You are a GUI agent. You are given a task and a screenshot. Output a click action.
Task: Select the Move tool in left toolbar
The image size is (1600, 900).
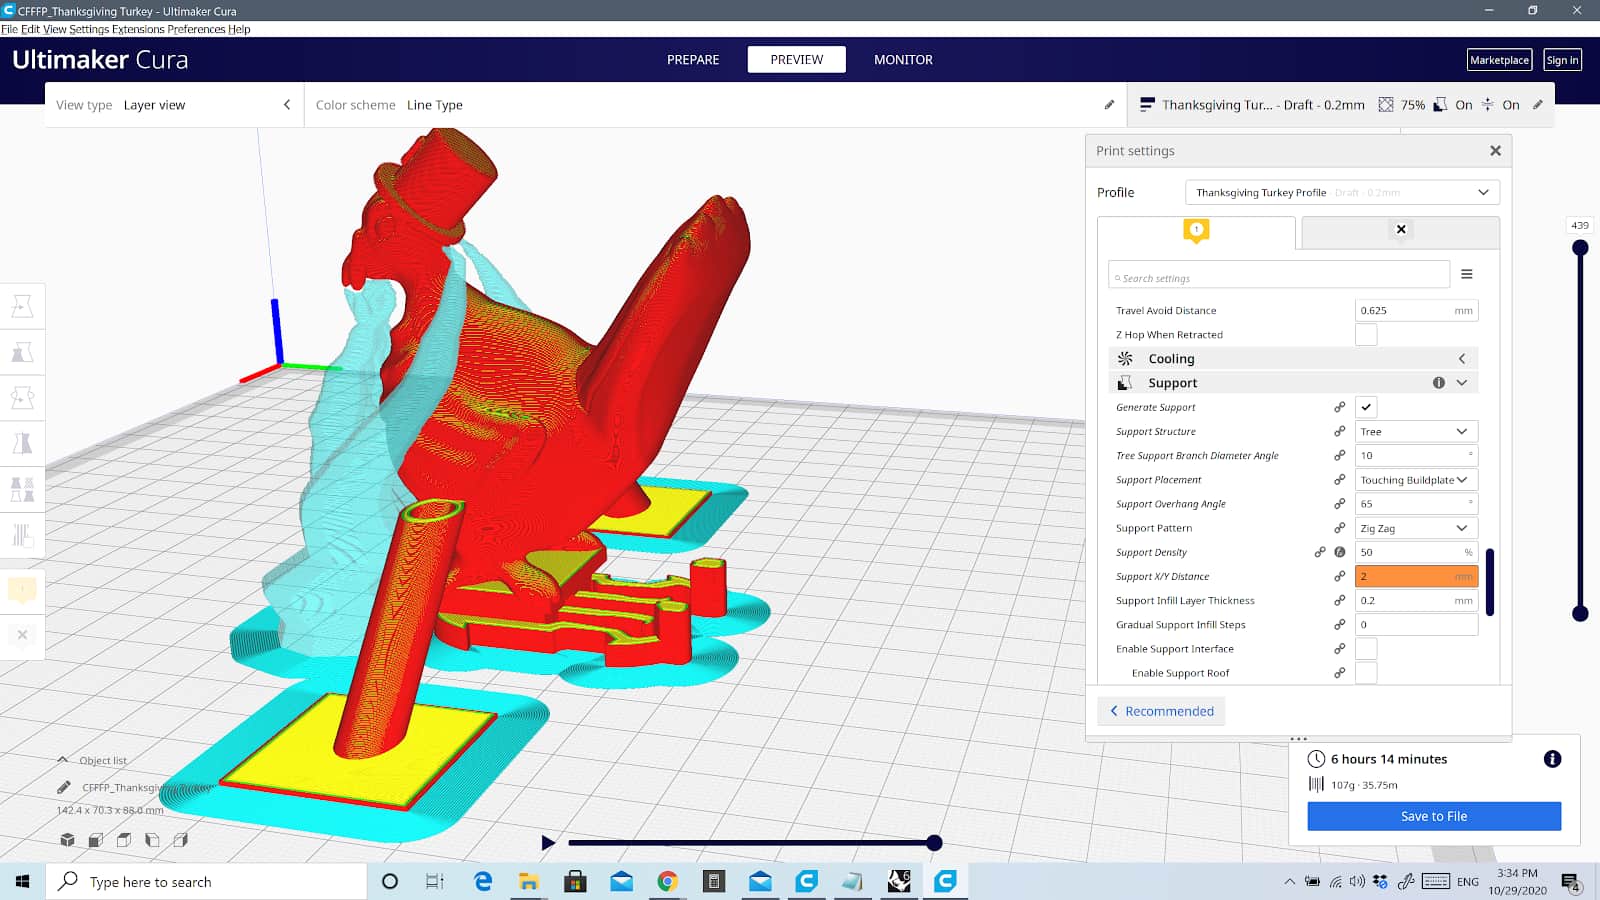(22, 306)
